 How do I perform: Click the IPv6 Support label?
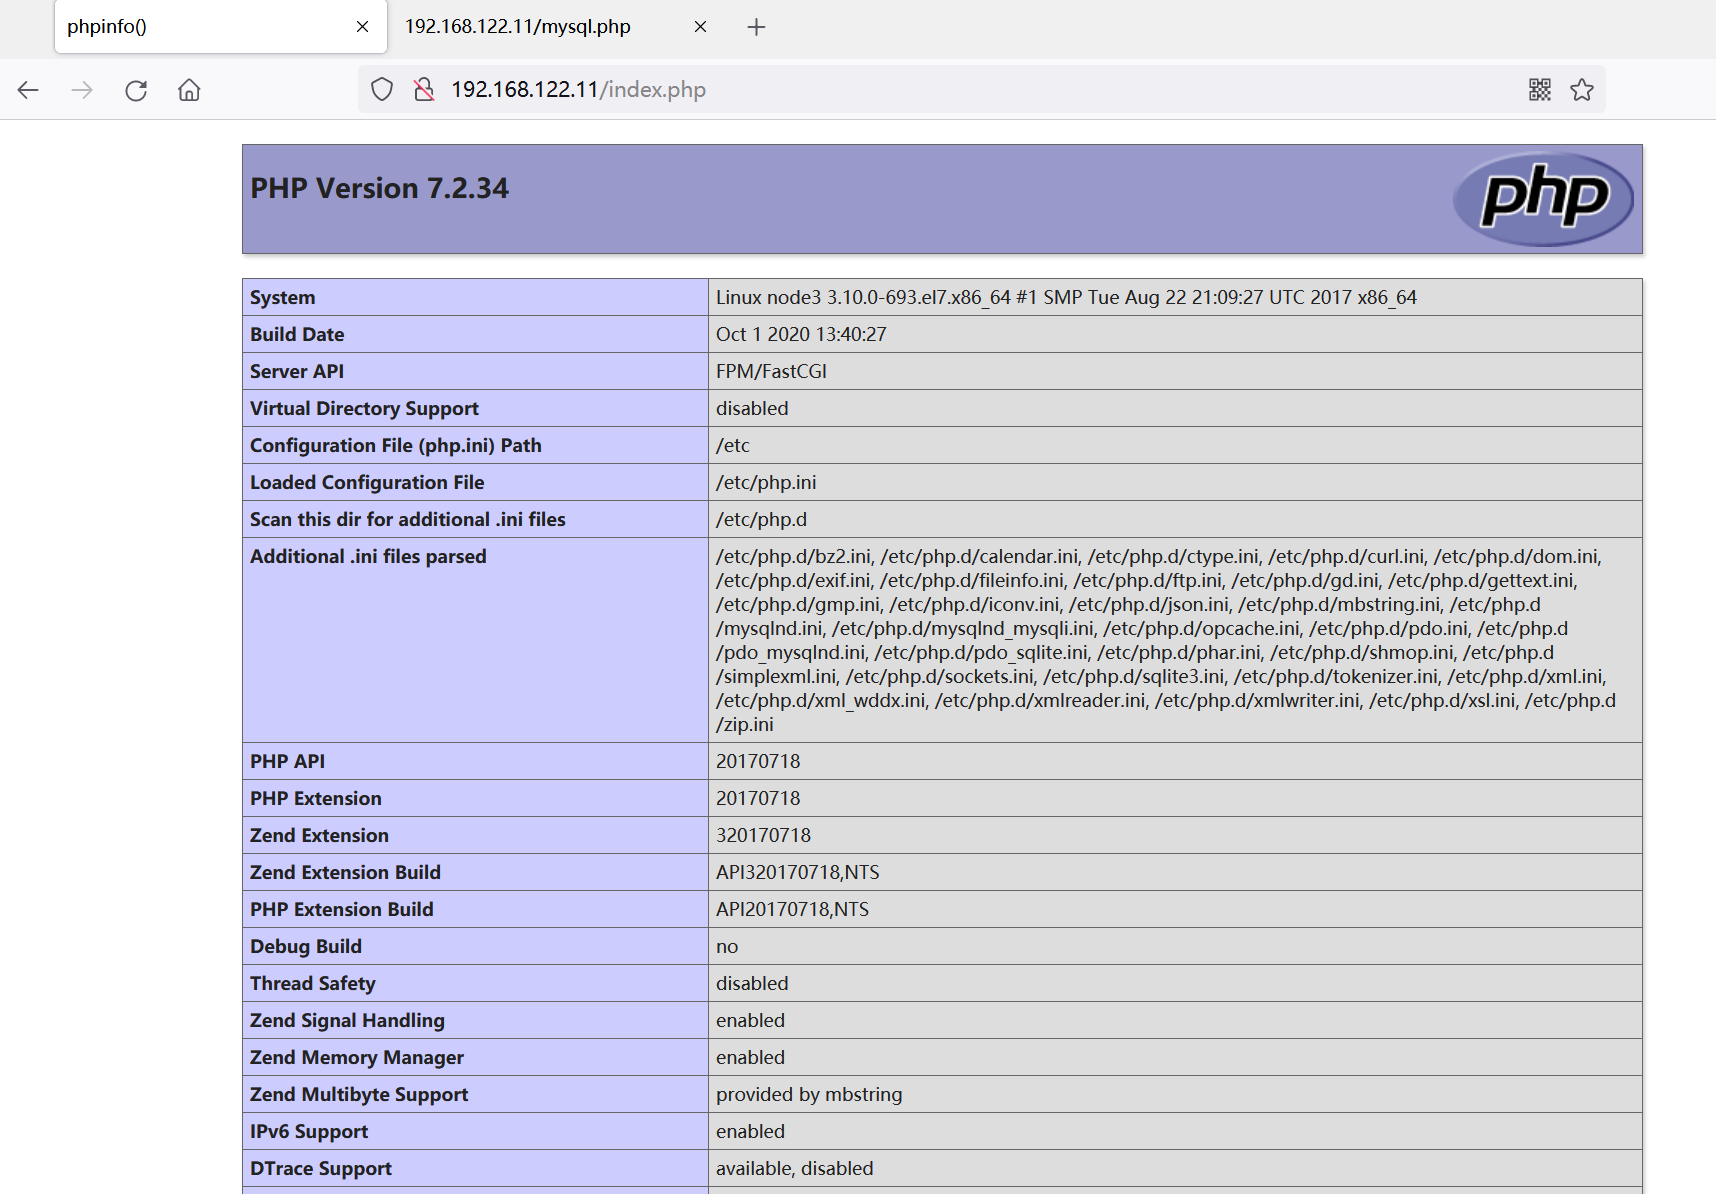[x=309, y=1131]
